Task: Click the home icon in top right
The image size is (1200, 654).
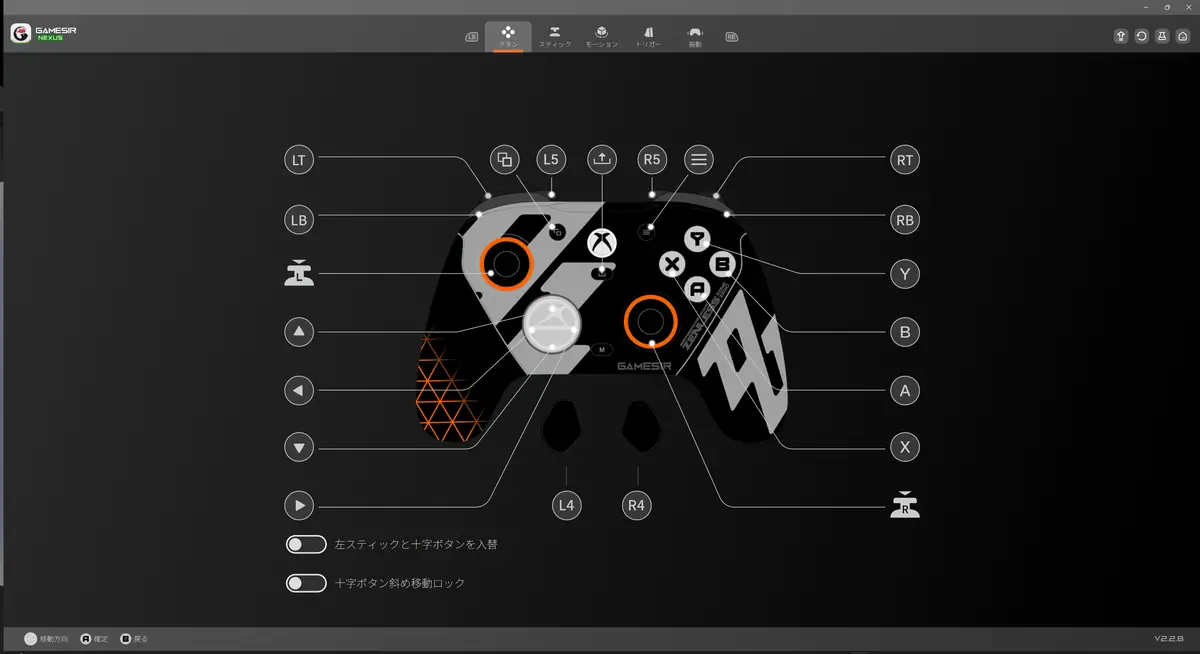Action: pos(1183,36)
